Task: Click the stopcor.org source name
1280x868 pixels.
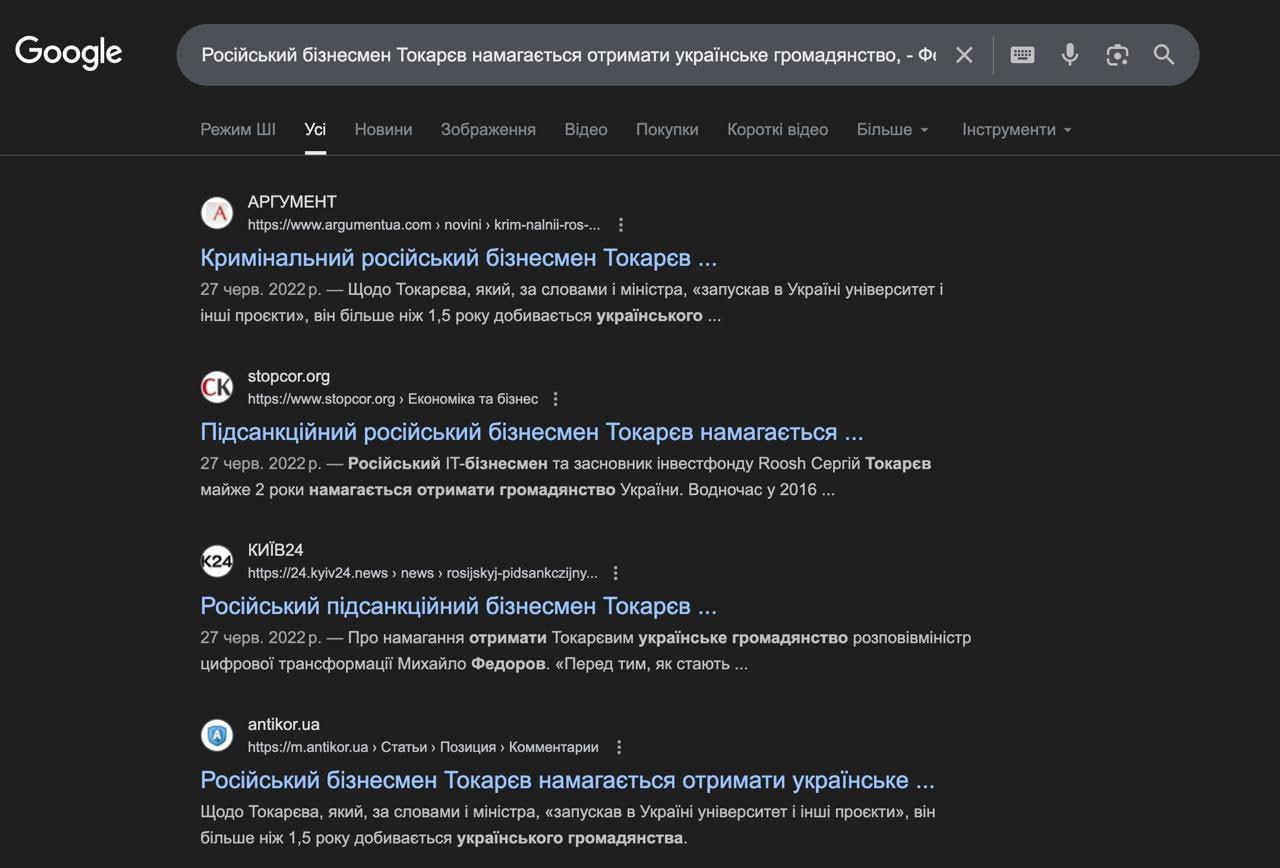Action: 289,376
